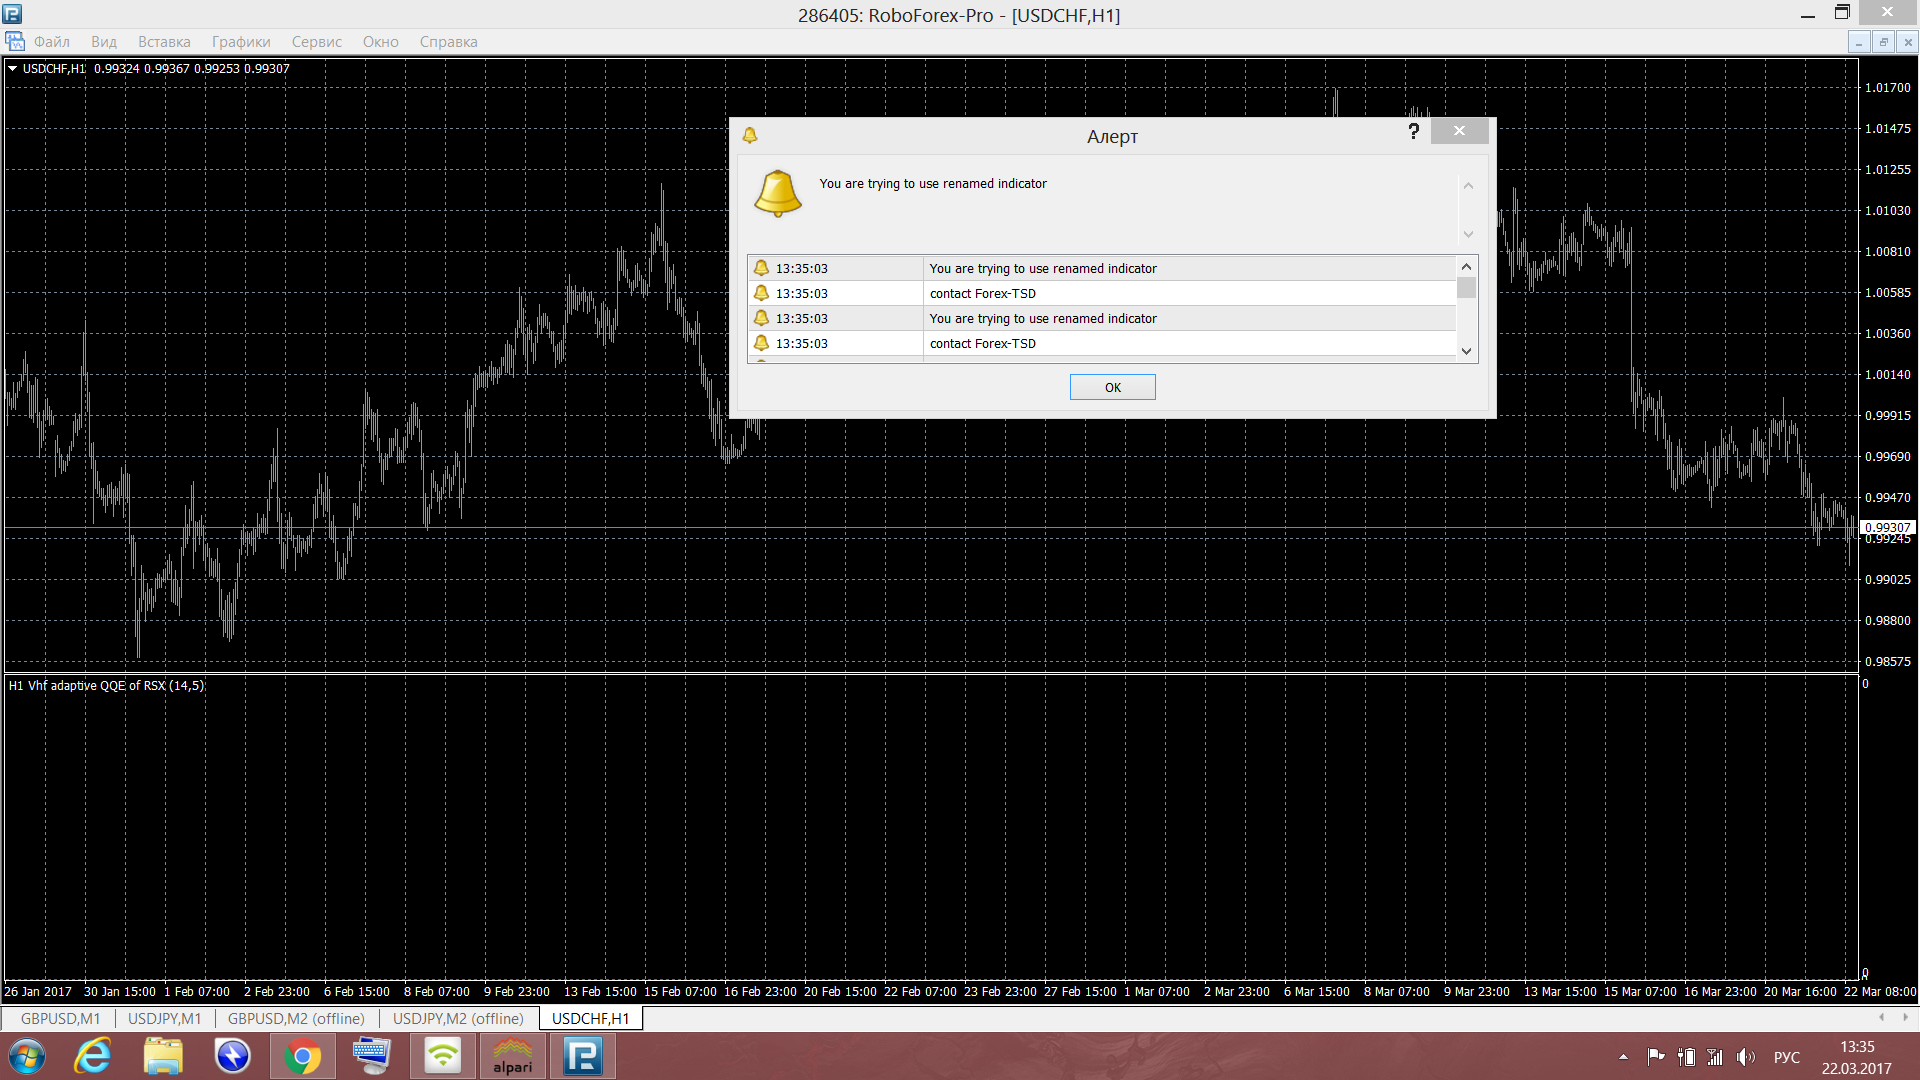
Task: Open the Alpari terminal from taskbar
Action: click(512, 1056)
